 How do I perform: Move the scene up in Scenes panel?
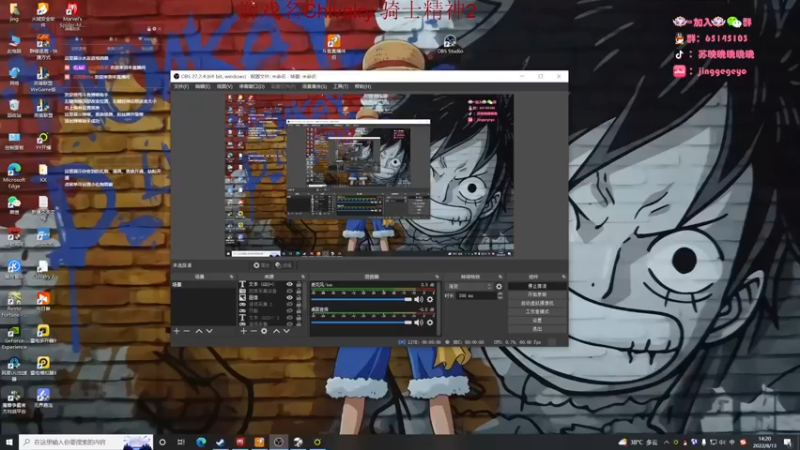click(199, 331)
